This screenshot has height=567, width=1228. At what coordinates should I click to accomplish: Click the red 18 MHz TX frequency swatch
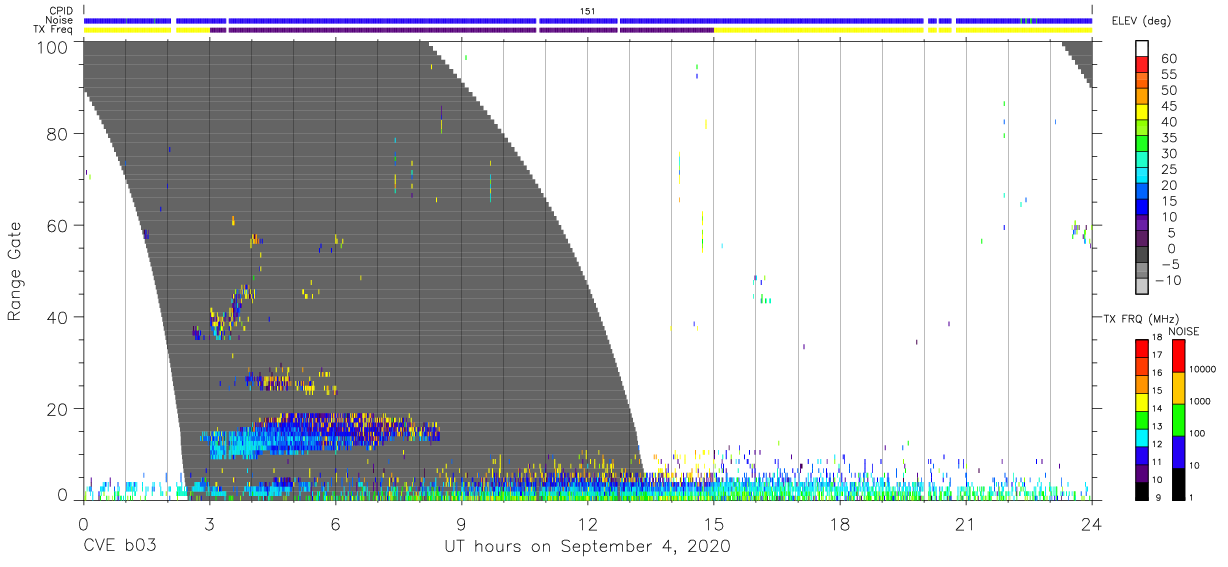tap(1142, 349)
